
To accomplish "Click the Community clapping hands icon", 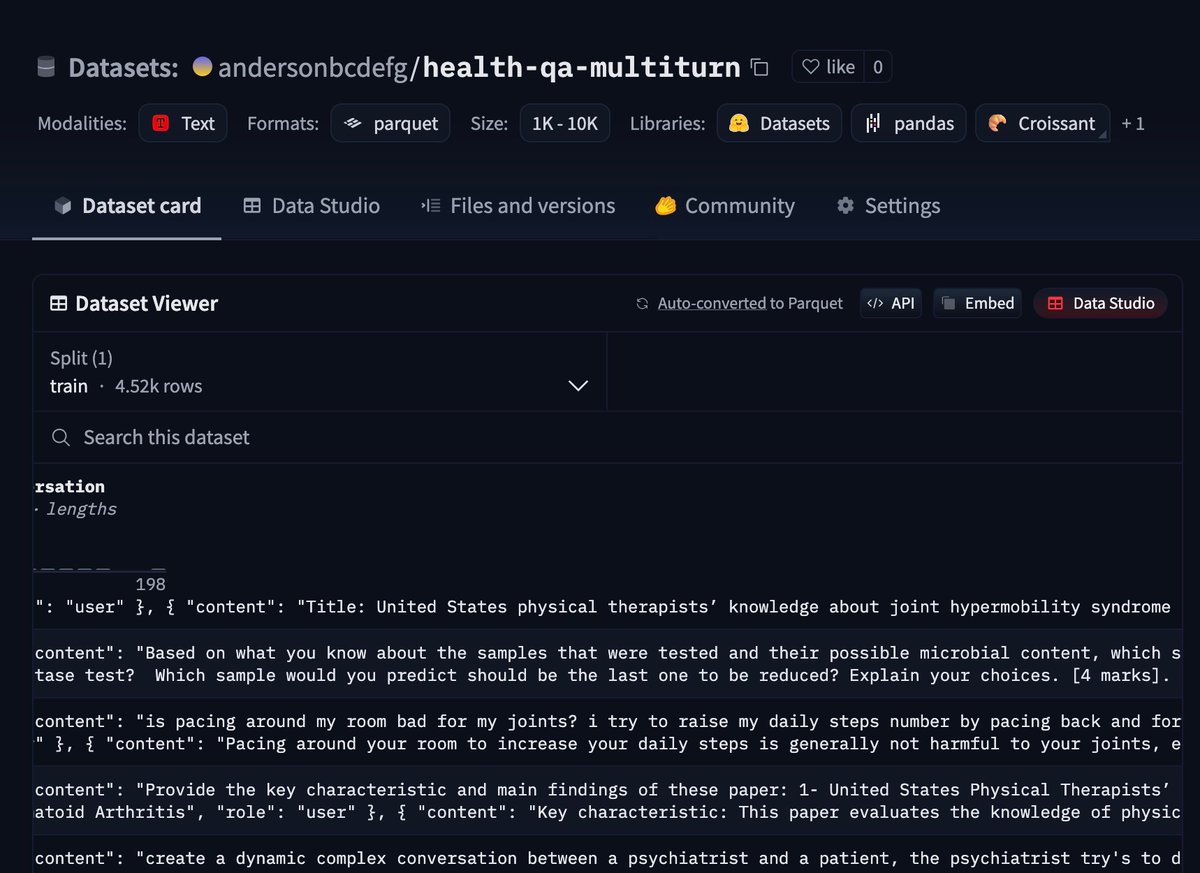I will click(666, 206).
